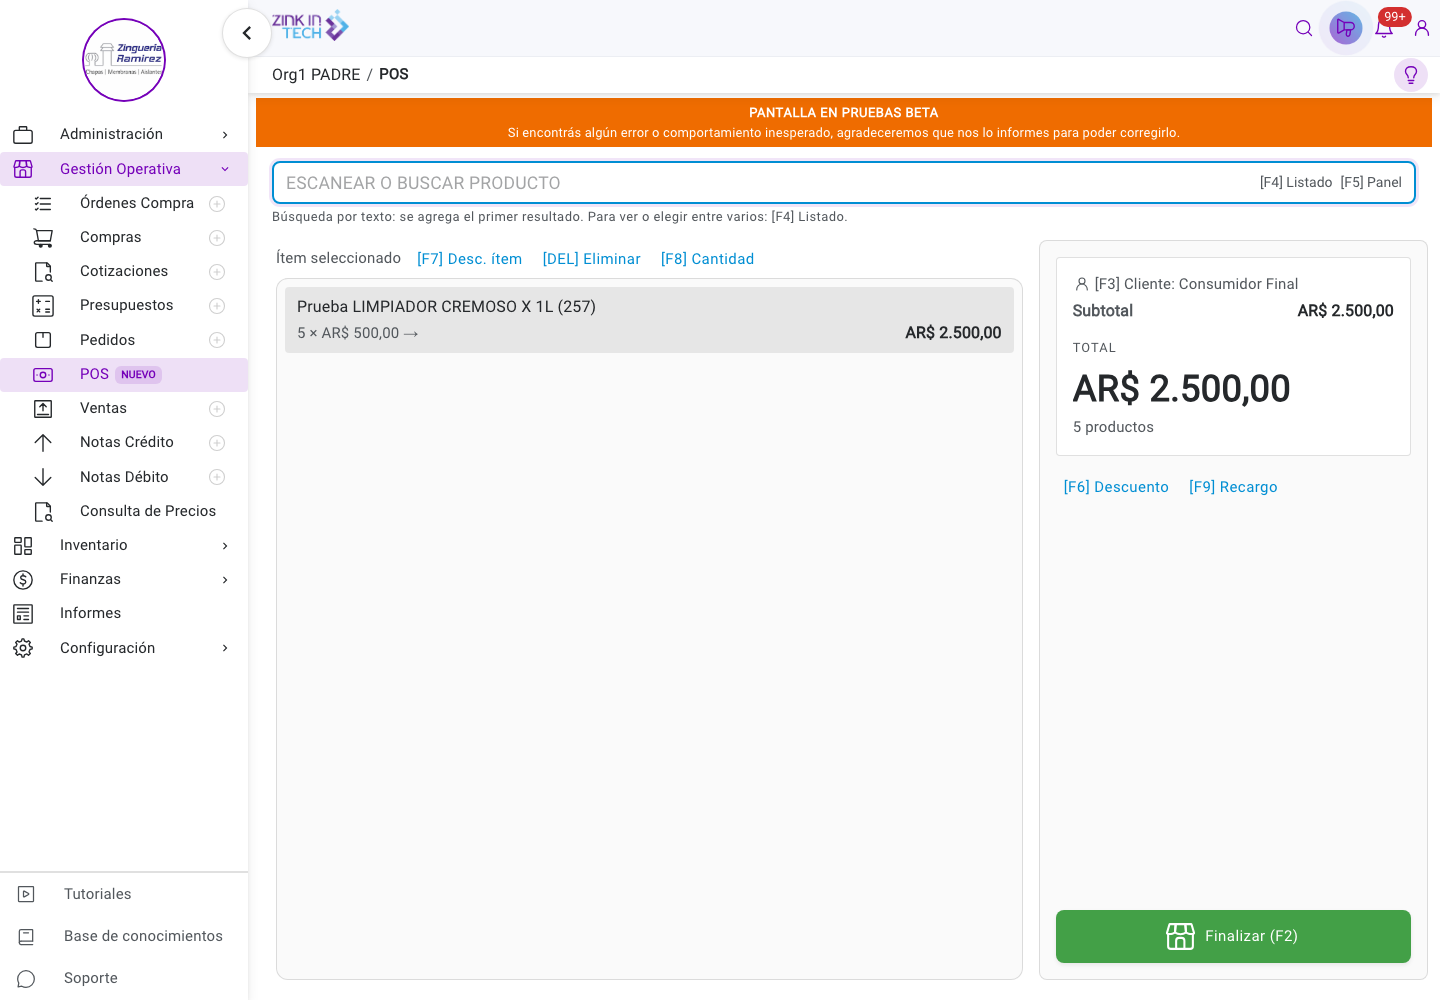This screenshot has height=1000, width=1440.
Task: Add new Ventas with plus icon
Action: [x=217, y=408]
